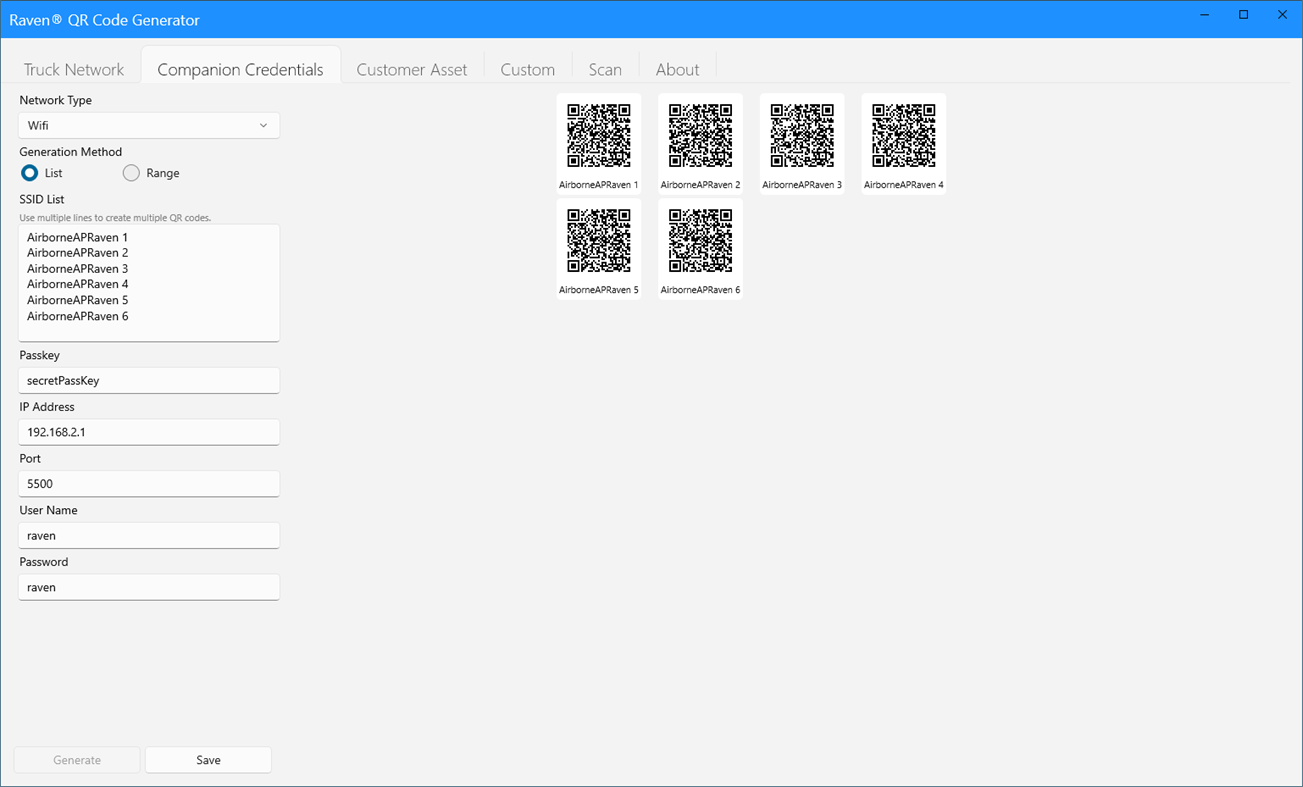Click the IP Address field

(149, 432)
